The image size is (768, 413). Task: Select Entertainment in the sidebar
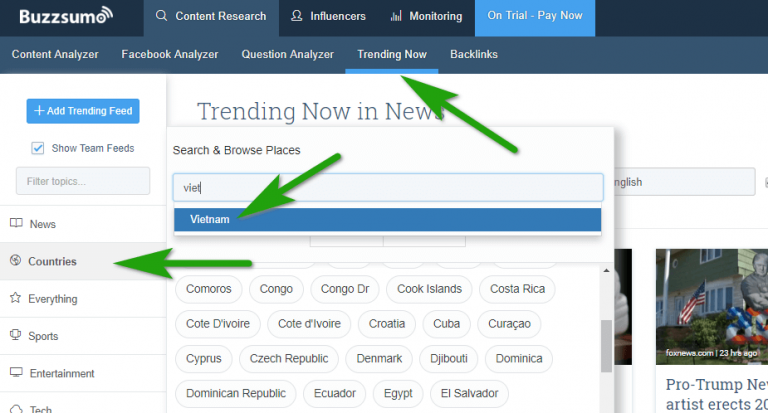point(83,373)
